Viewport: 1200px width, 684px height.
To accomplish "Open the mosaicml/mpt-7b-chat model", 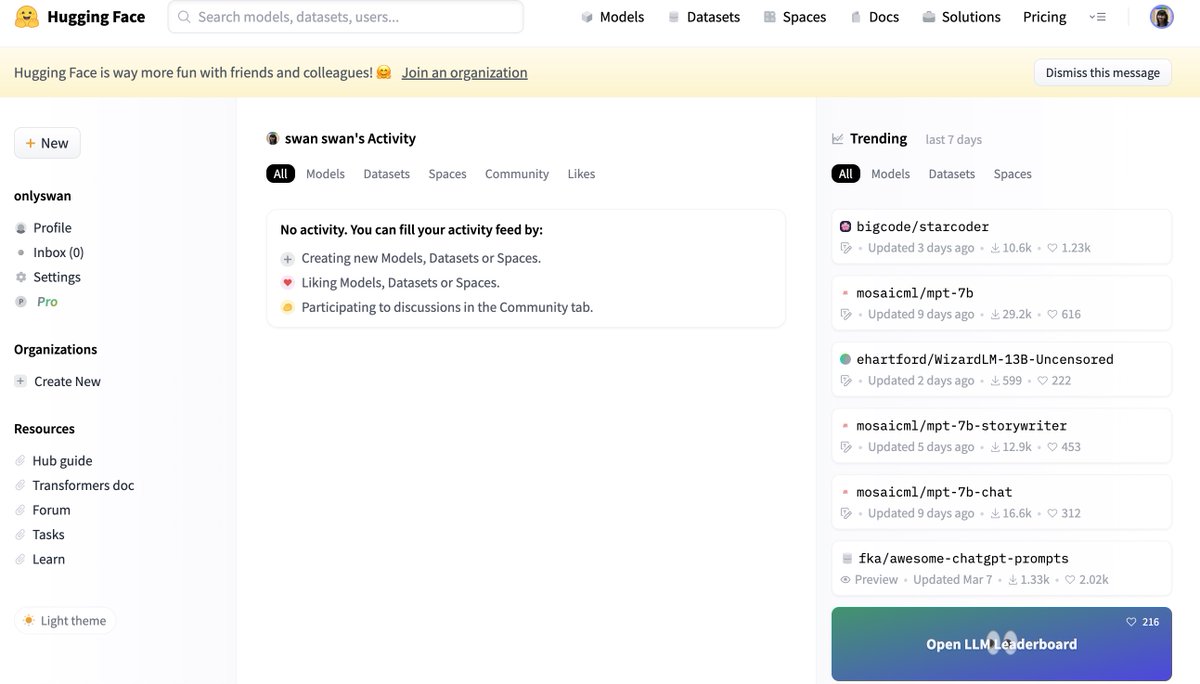I will [1001, 502].
